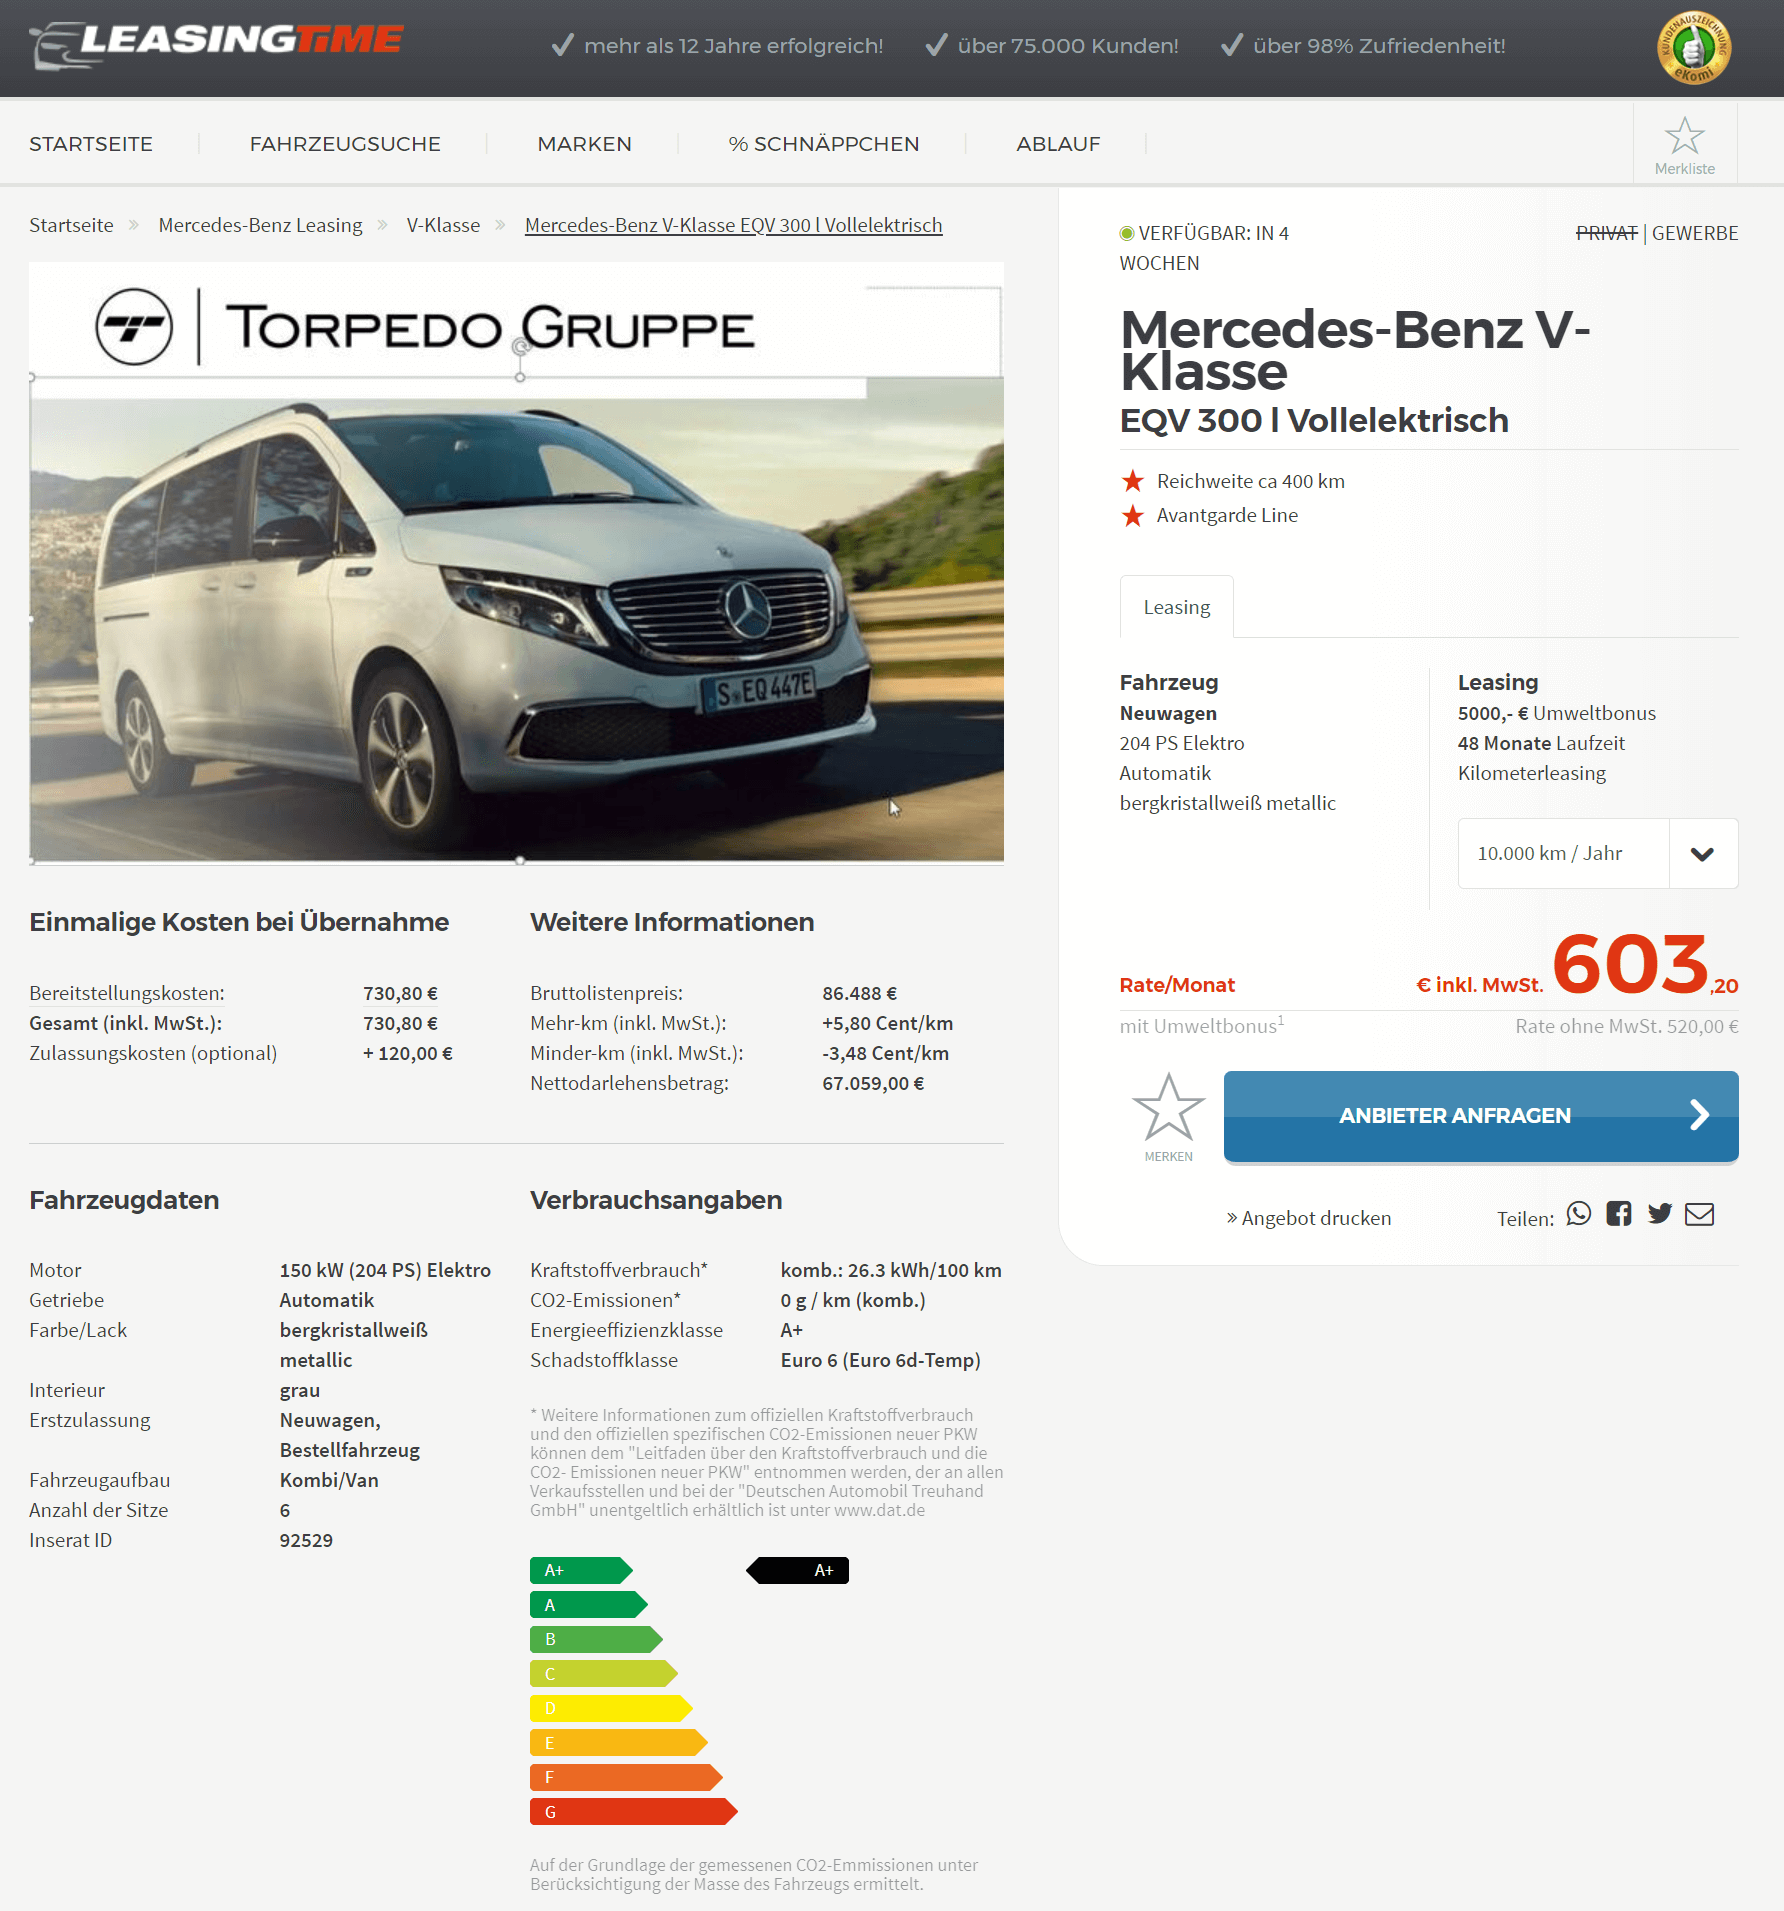Click the Torpedo Gruppe dealer logo

coord(425,328)
